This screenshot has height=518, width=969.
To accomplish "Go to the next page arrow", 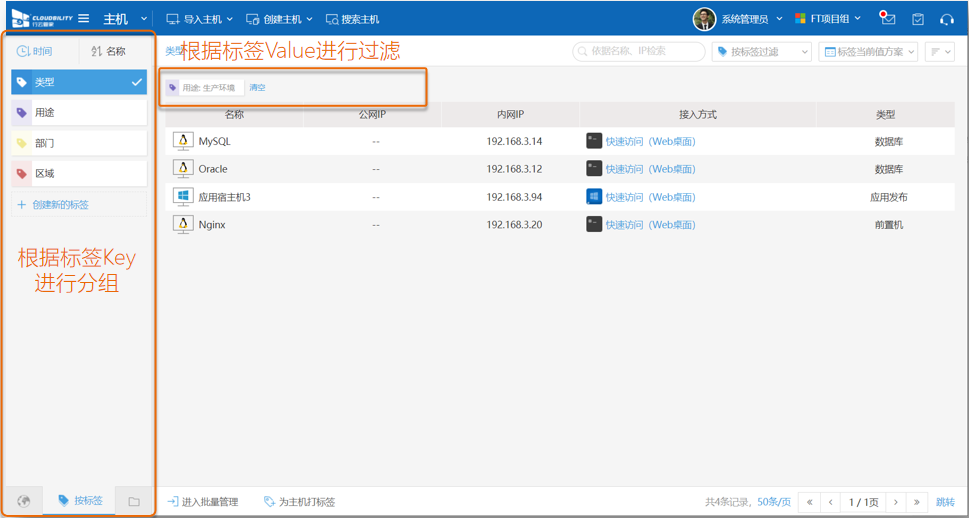I will [896, 502].
